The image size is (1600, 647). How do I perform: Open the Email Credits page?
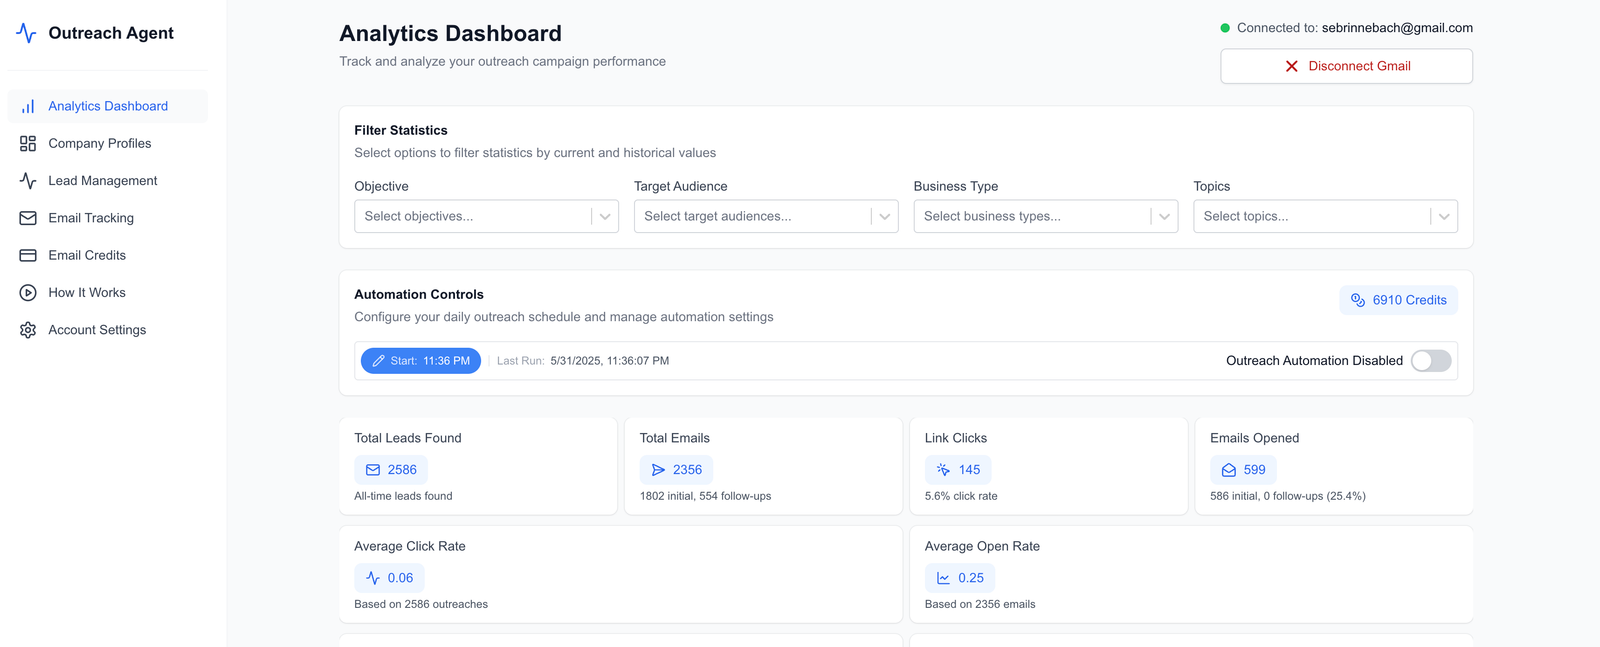point(108,255)
